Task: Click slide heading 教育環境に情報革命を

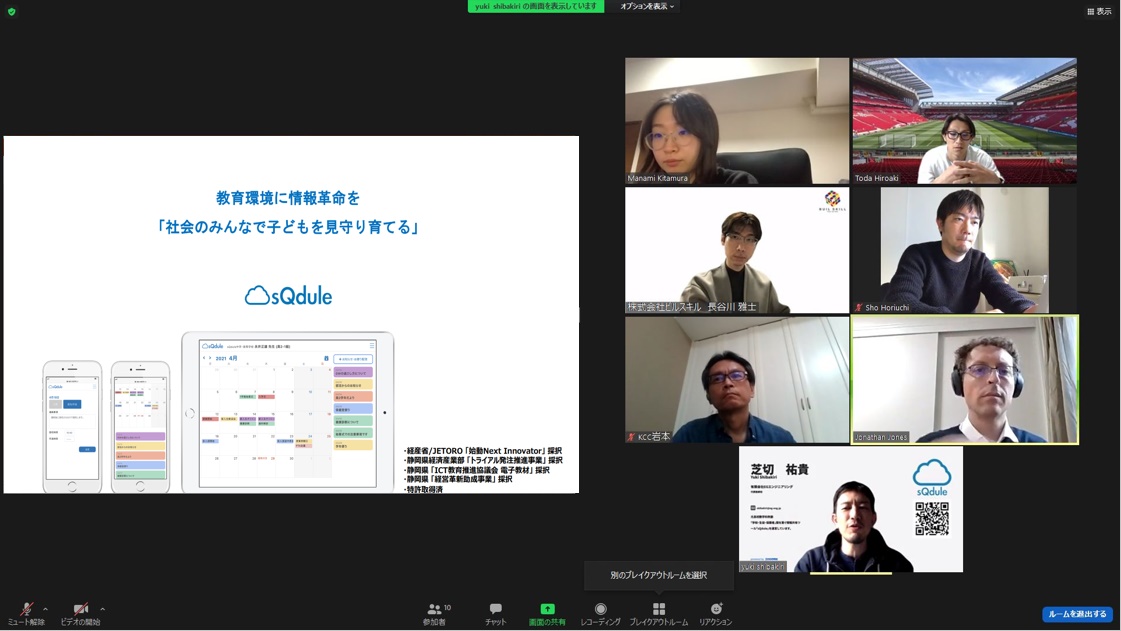Action: [288, 197]
